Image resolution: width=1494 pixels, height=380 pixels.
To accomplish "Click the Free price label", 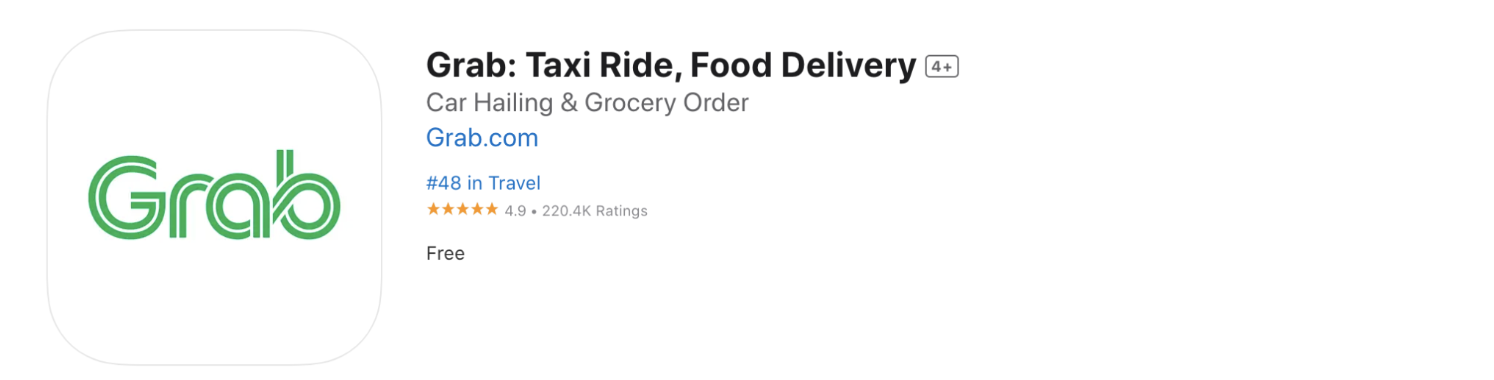I will pyautogui.click(x=445, y=253).
